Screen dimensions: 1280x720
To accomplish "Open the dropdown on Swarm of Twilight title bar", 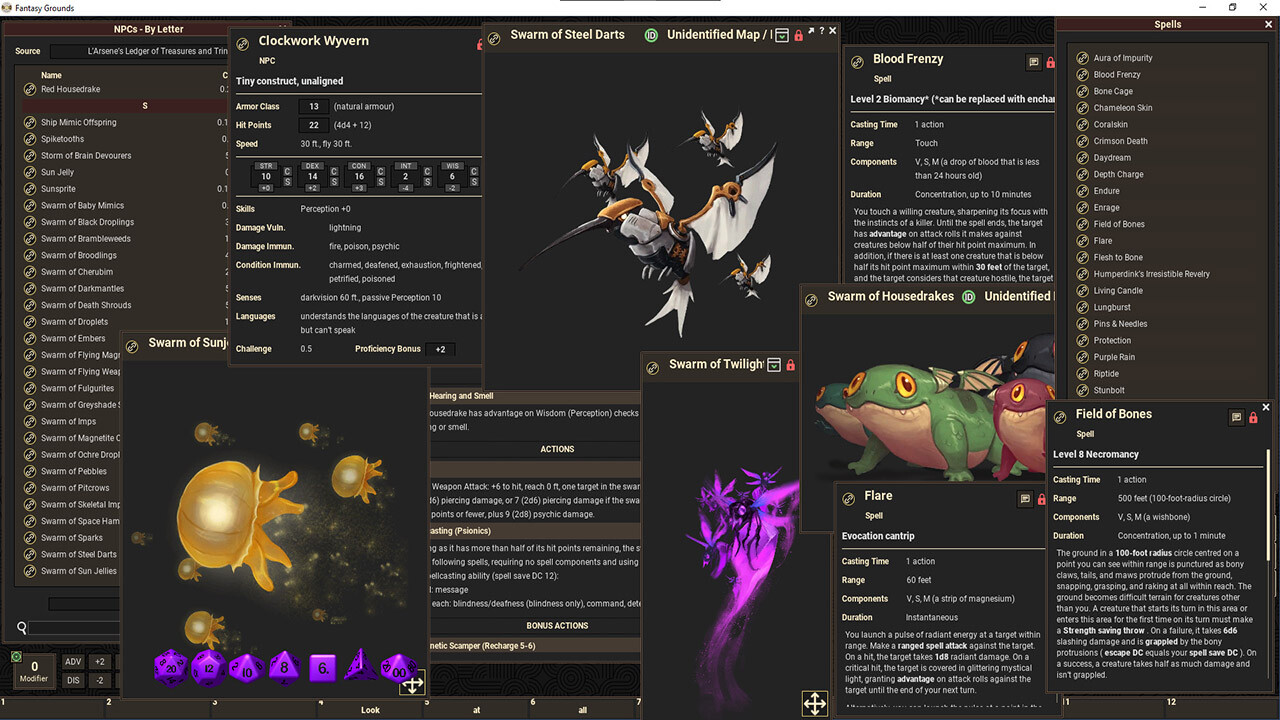I will [774, 365].
